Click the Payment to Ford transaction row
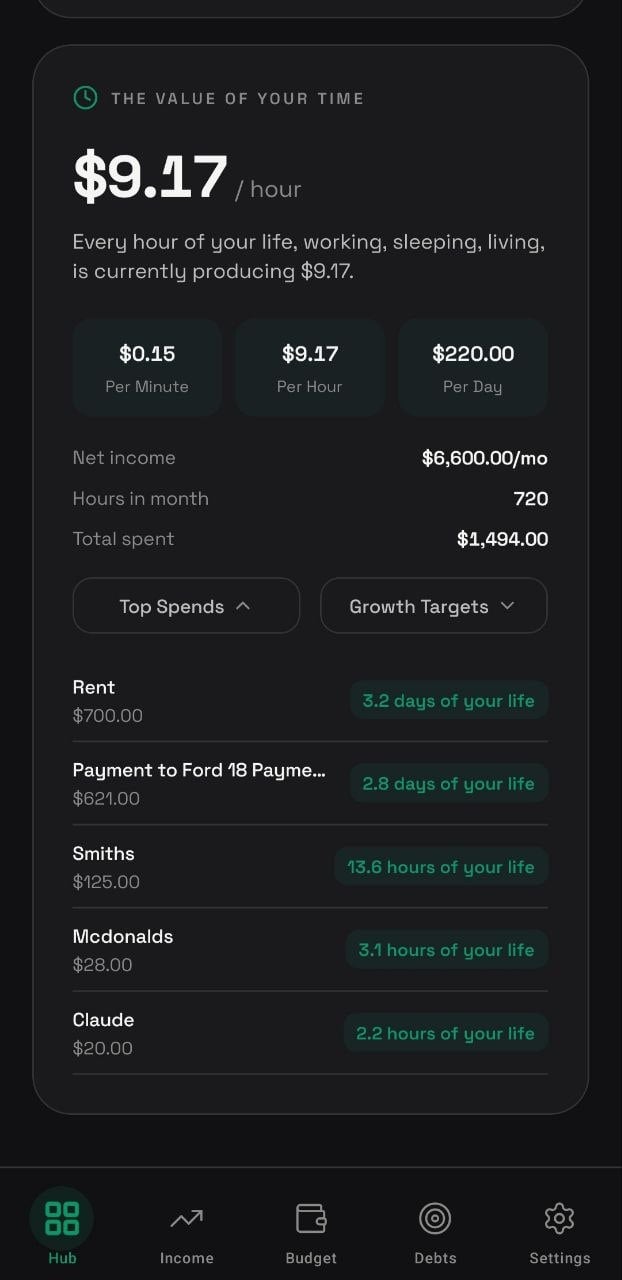 tap(200, 783)
